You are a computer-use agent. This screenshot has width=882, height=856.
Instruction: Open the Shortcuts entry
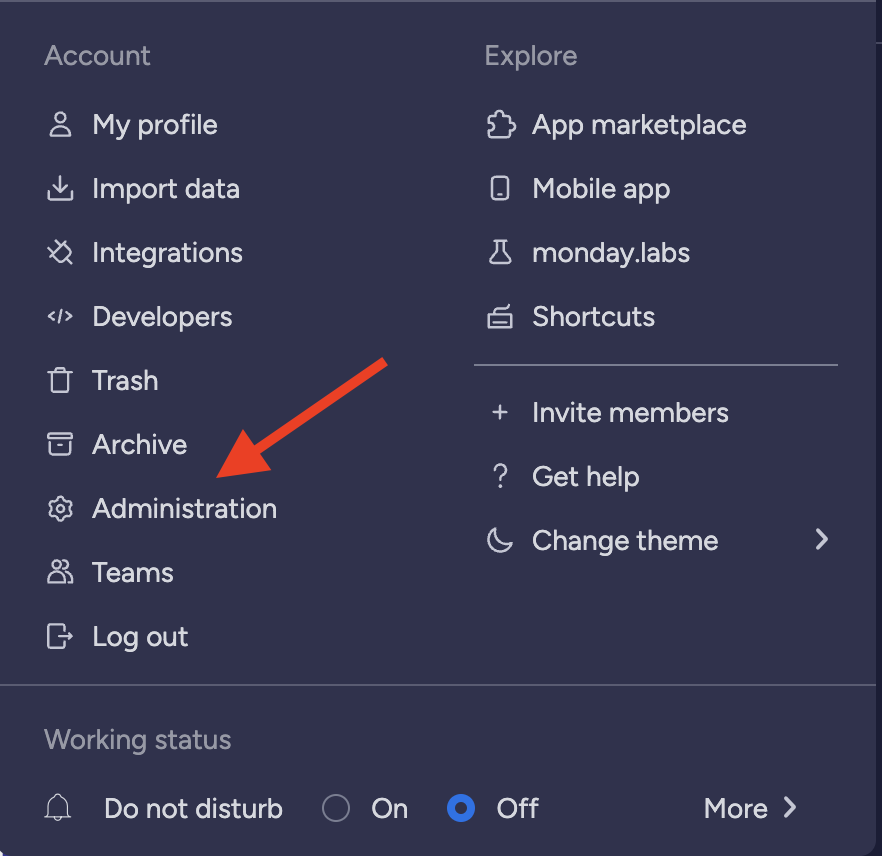pos(593,317)
